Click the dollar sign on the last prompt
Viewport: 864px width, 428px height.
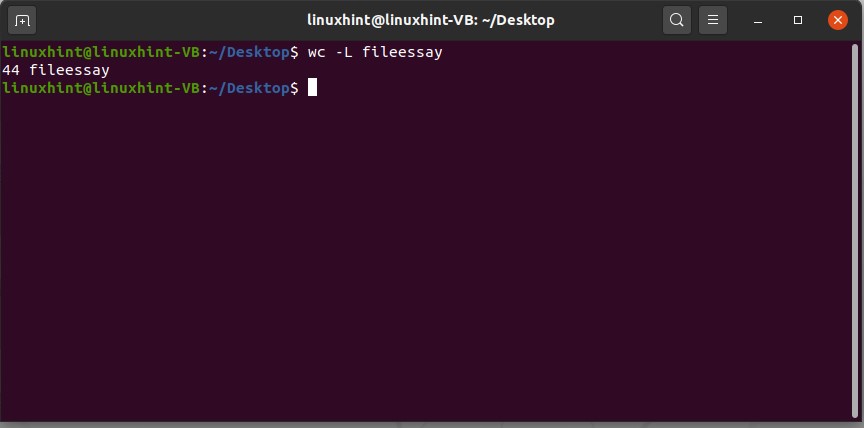(x=294, y=88)
